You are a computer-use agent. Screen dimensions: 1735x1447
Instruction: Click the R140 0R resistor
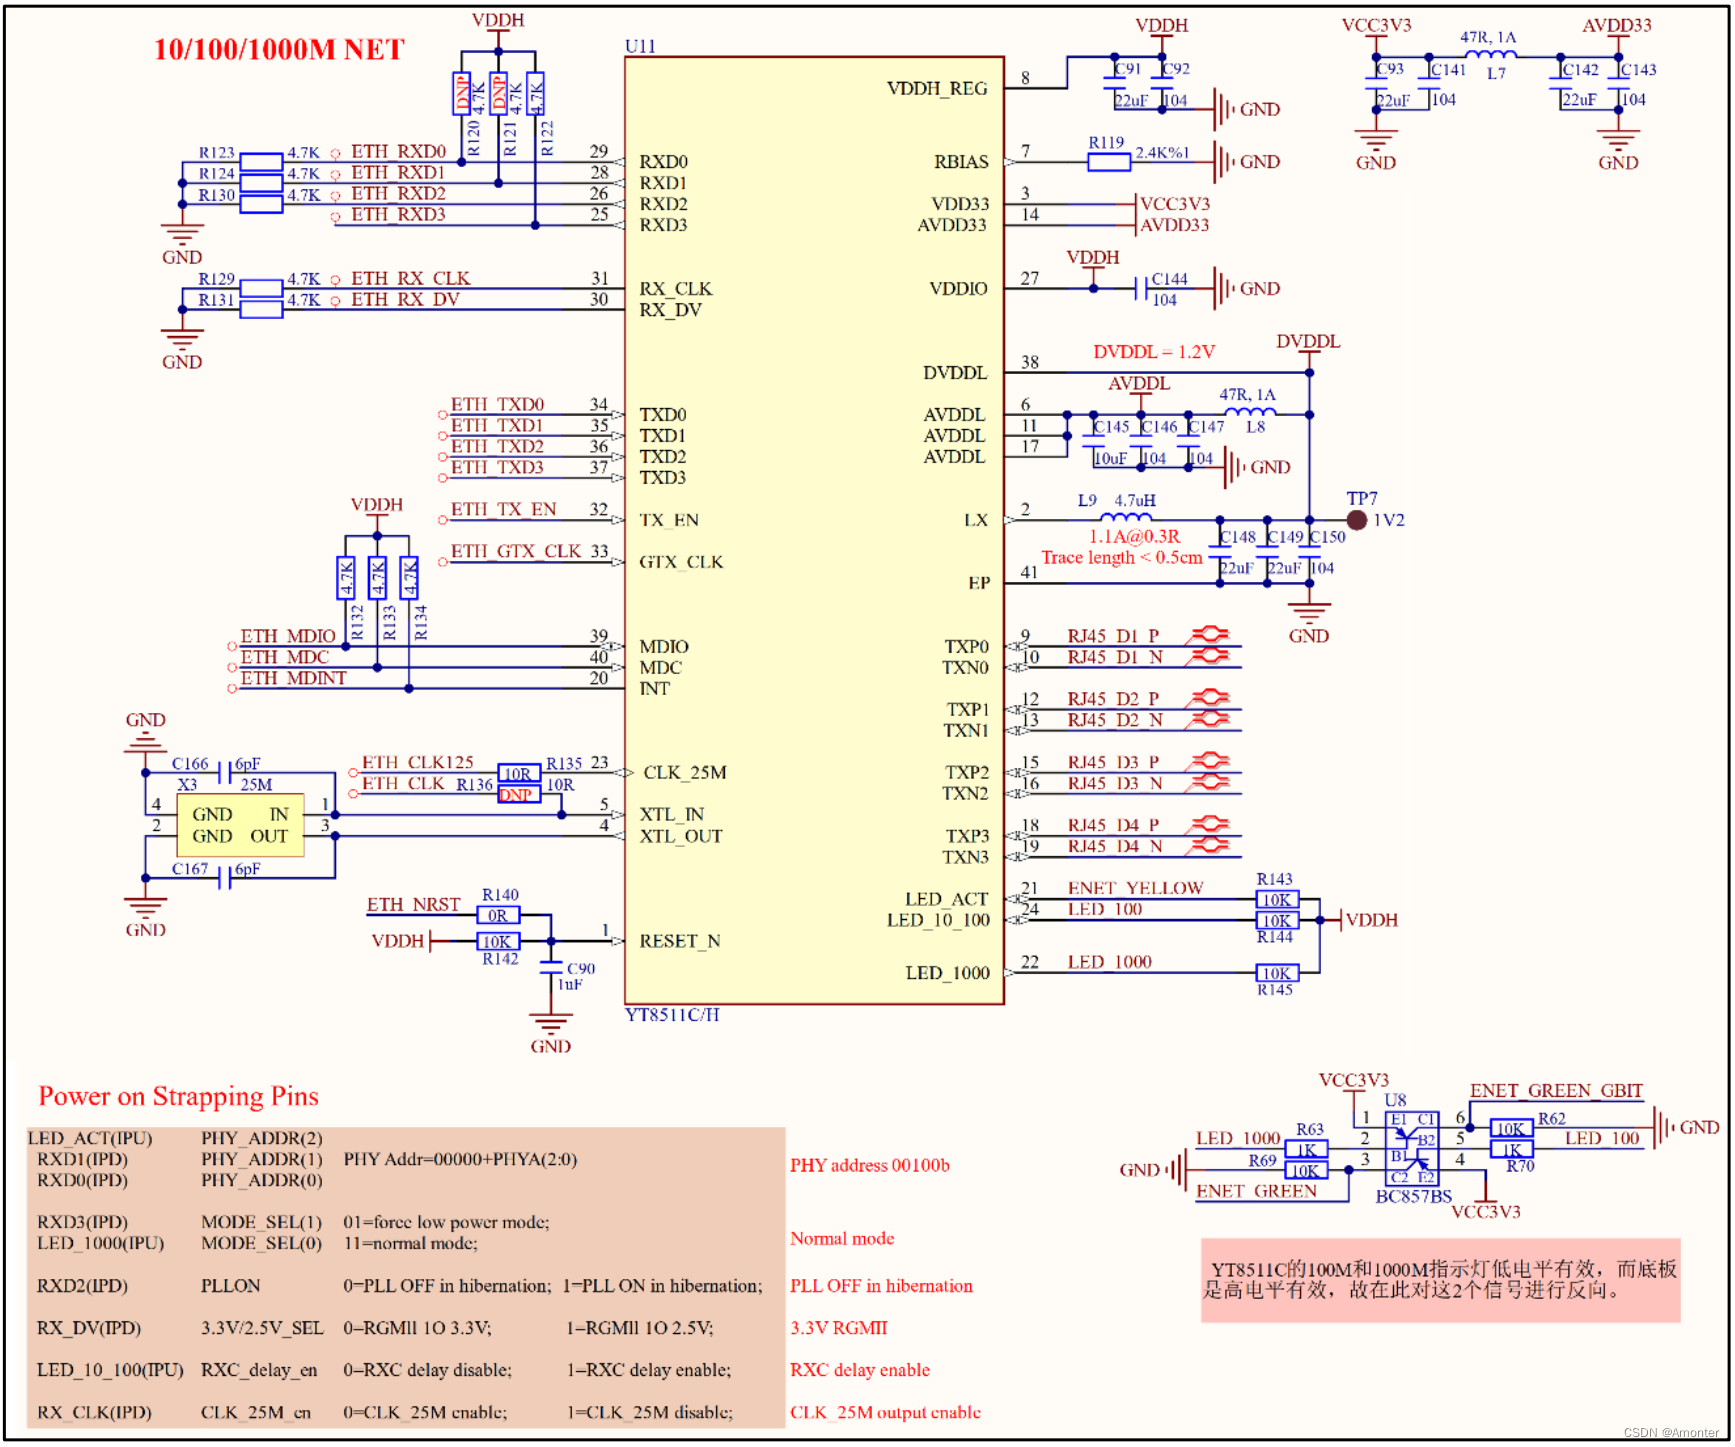click(498, 915)
